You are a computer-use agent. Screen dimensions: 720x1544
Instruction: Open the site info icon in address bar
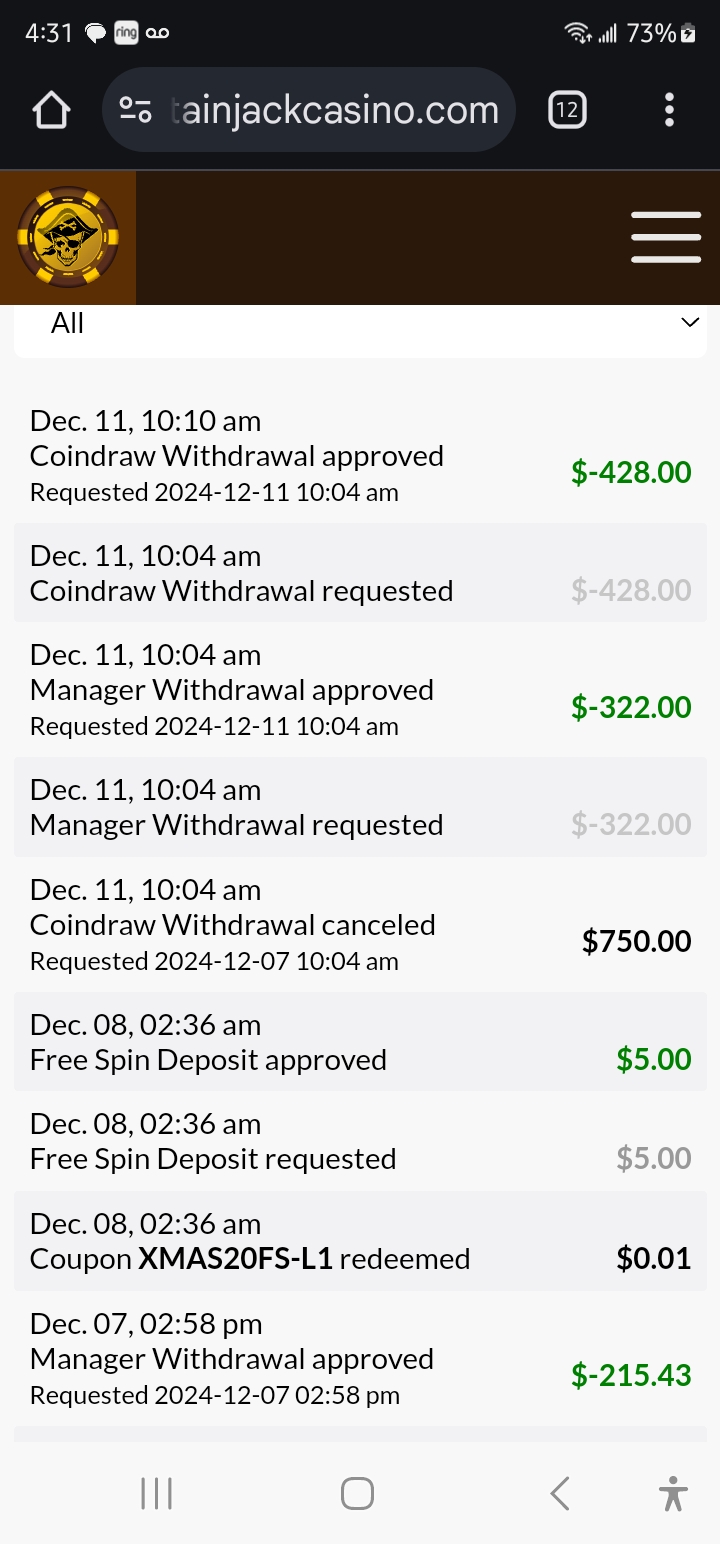(x=135, y=110)
